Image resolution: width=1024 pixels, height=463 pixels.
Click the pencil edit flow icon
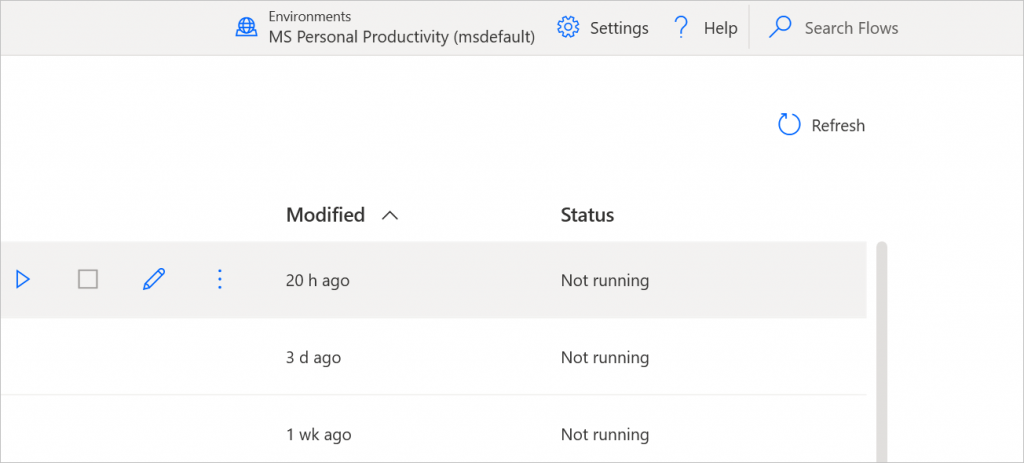[154, 280]
